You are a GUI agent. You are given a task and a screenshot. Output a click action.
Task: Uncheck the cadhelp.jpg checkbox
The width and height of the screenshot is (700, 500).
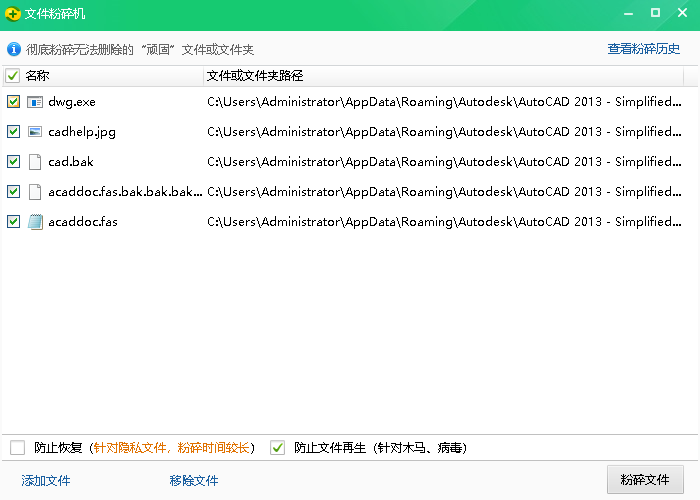13,132
